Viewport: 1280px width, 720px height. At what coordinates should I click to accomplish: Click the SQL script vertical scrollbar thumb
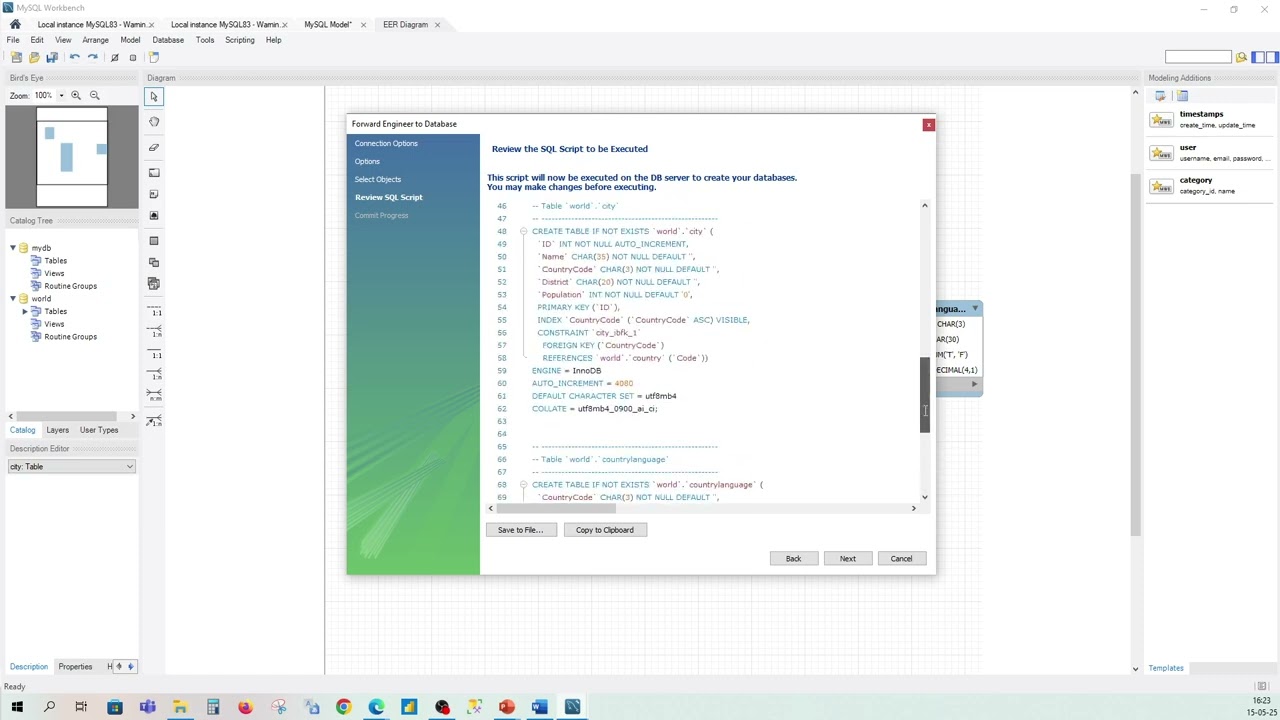[x=924, y=394]
